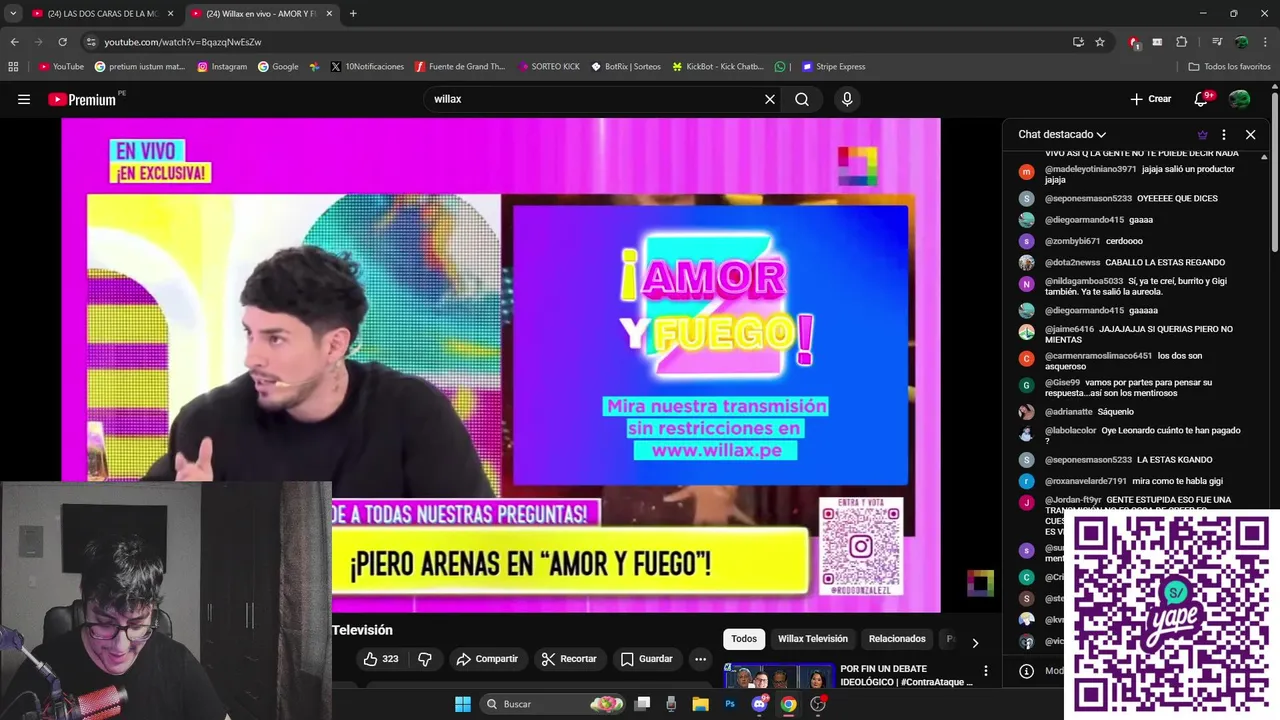
Task: Open WhatsApp bookmark icon
Action: click(780, 67)
